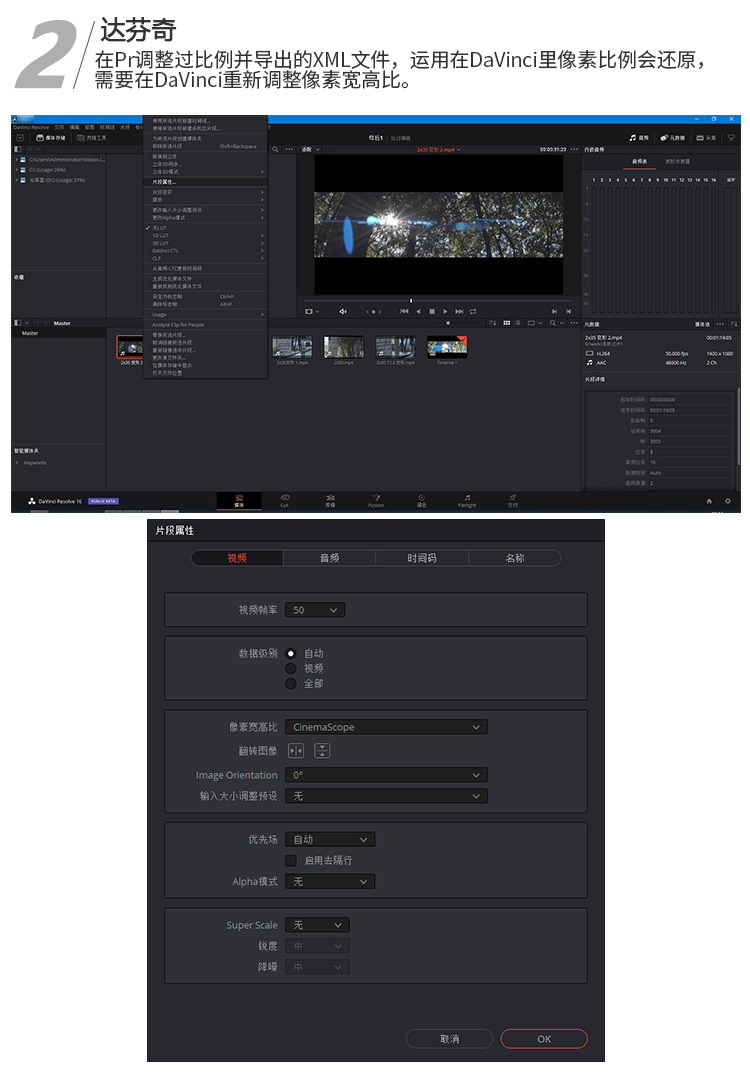The height and width of the screenshot is (1078, 750).
Task: Open clip name dropdown 2x35 变形 2.mp4
Action: tap(439, 149)
